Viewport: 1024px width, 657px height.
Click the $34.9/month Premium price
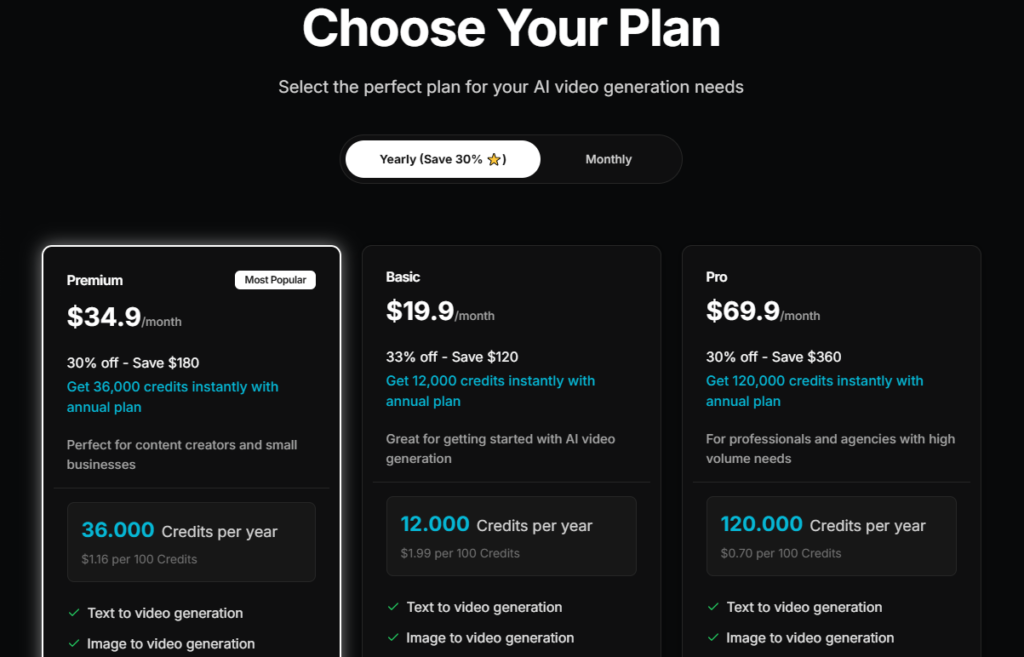[124, 317]
